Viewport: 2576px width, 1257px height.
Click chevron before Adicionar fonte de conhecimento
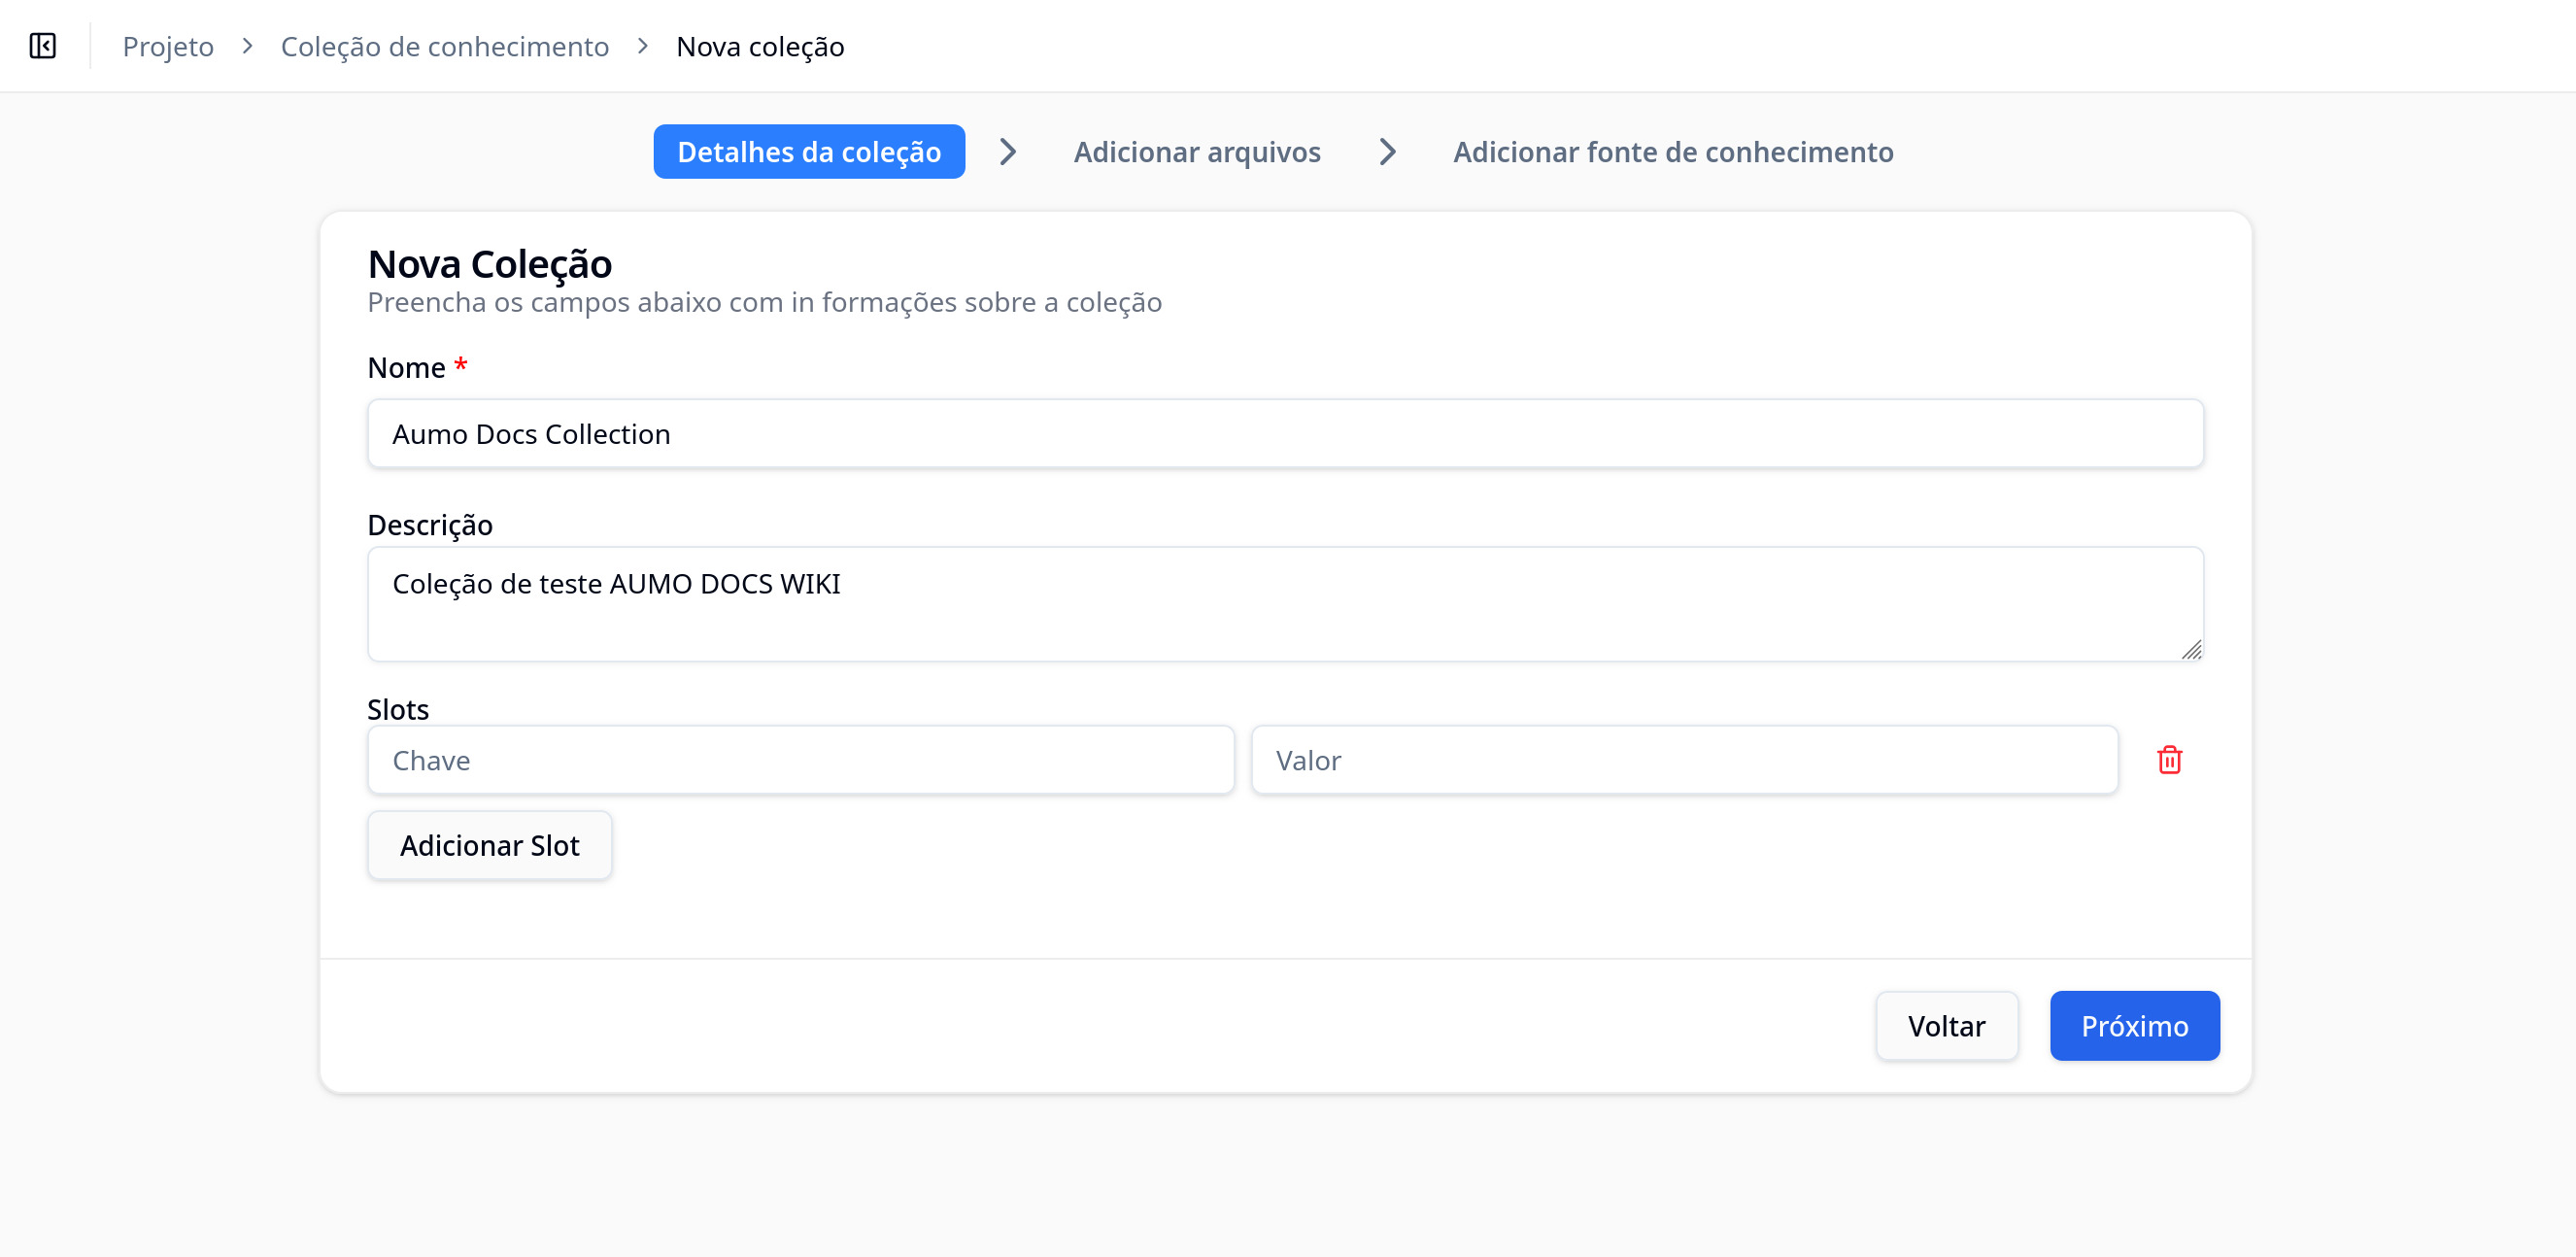1387,152
